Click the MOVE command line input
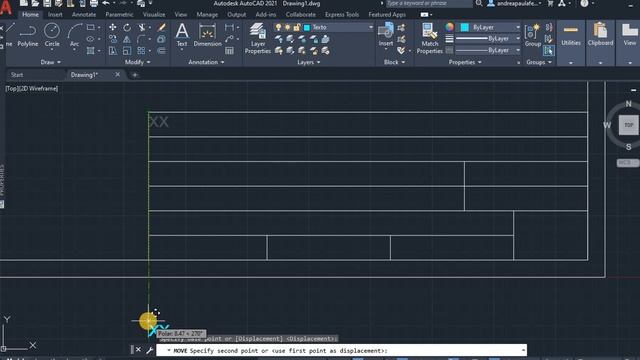The width and height of the screenshot is (640, 360). pyautogui.click(x=341, y=350)
